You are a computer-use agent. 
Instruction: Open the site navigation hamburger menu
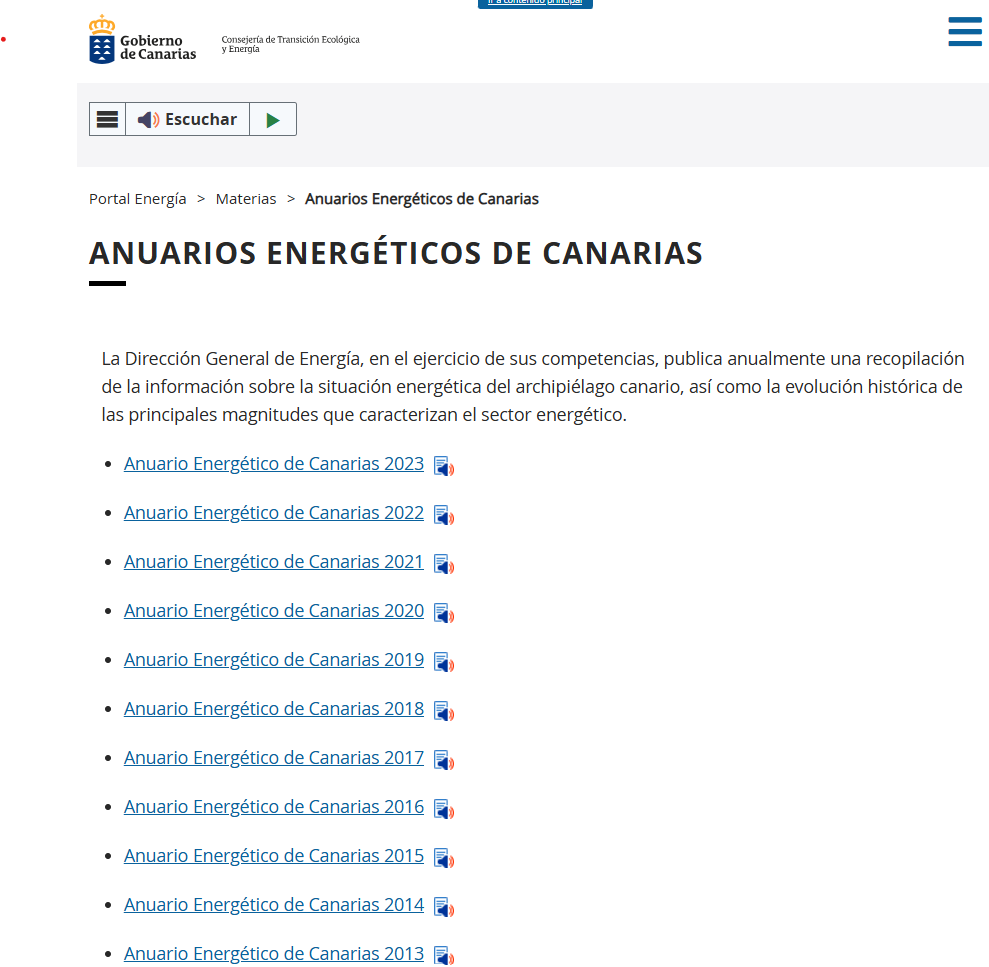964,31
